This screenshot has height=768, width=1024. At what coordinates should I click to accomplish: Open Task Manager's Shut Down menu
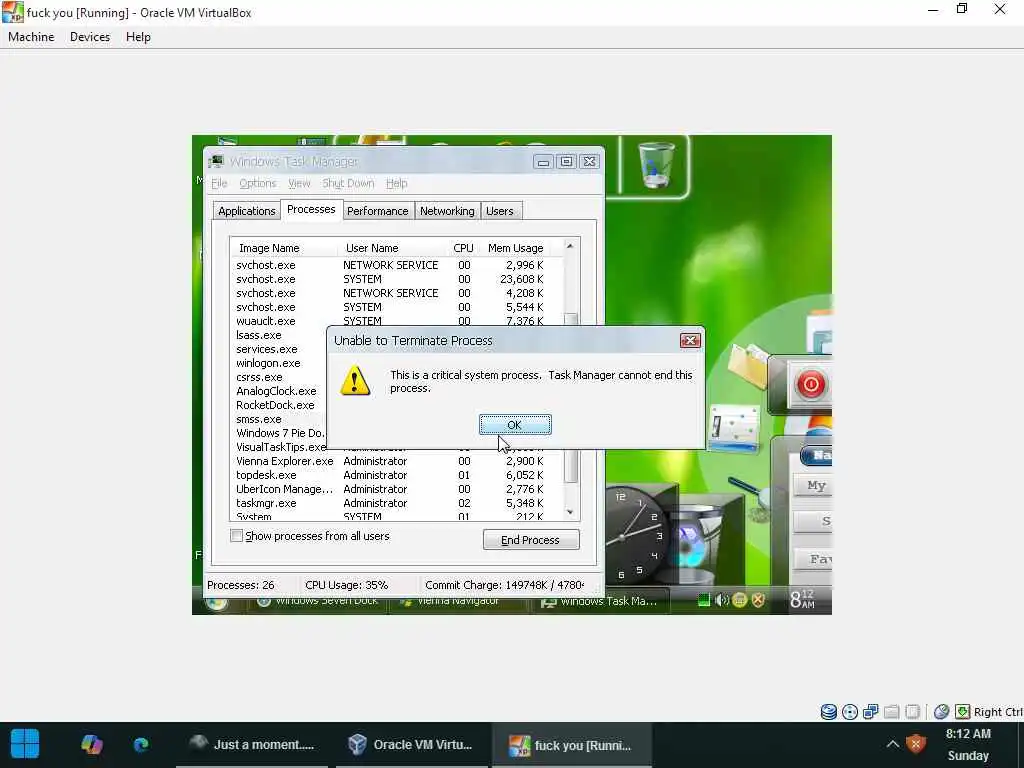pos(348,184)
